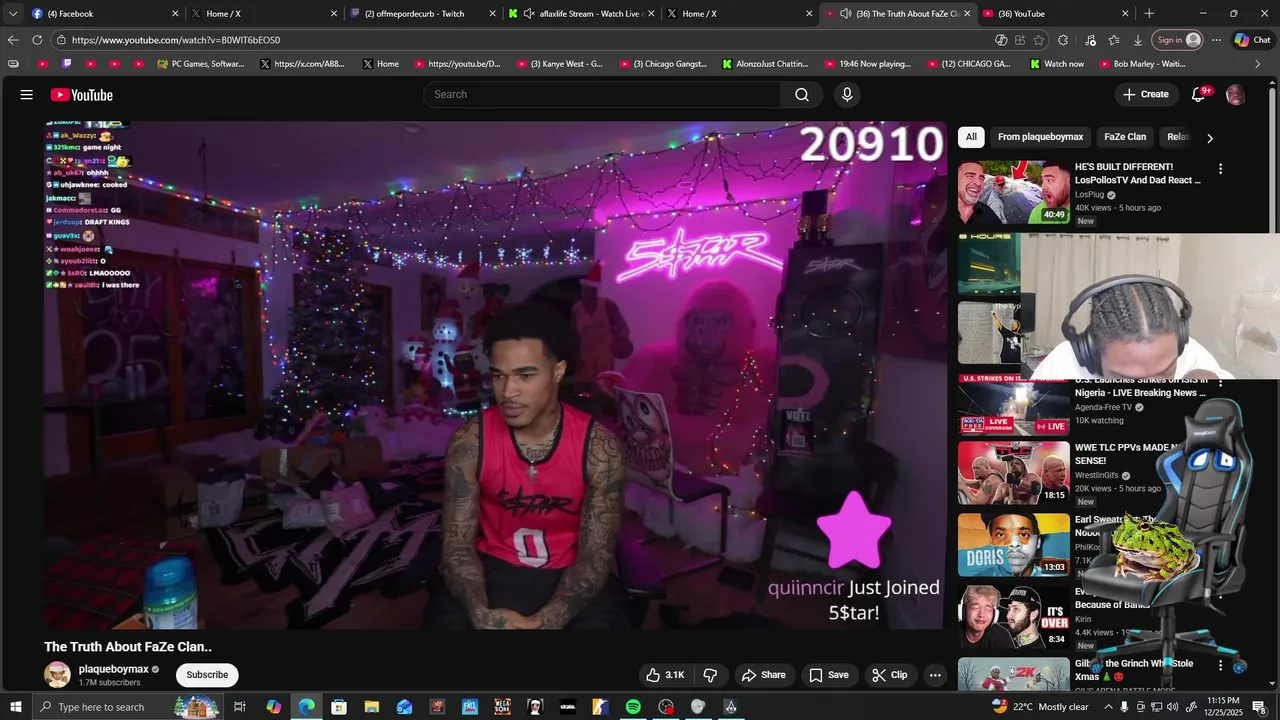
Task: Open File Explorer from the taskbar
Action: 371,707
